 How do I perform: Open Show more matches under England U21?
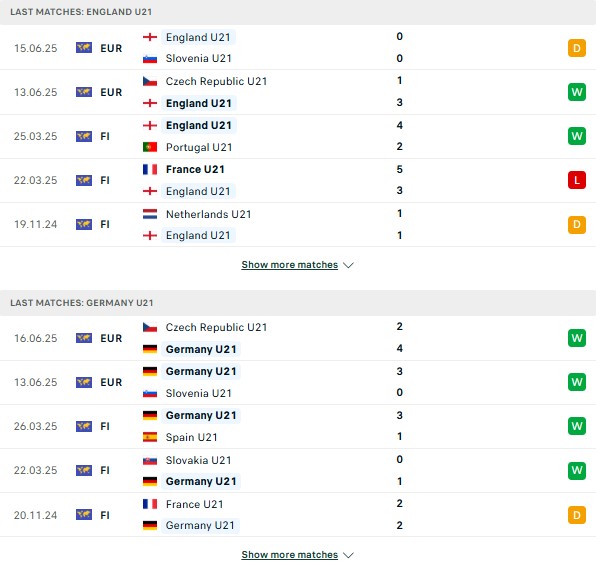click(x=290, y=265)
